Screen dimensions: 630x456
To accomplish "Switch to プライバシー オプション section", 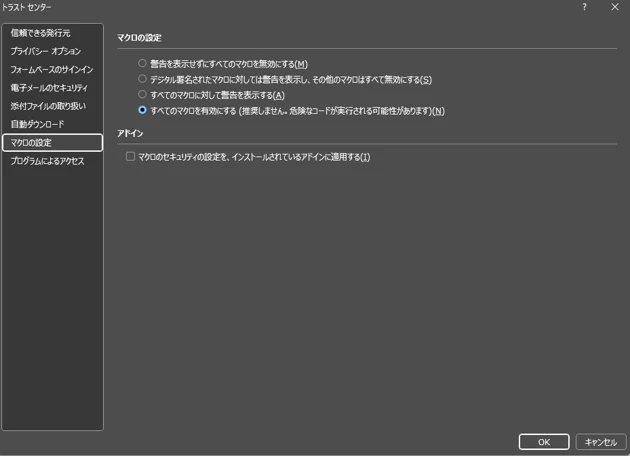I will pyautogui.click(x=52, y=51).
